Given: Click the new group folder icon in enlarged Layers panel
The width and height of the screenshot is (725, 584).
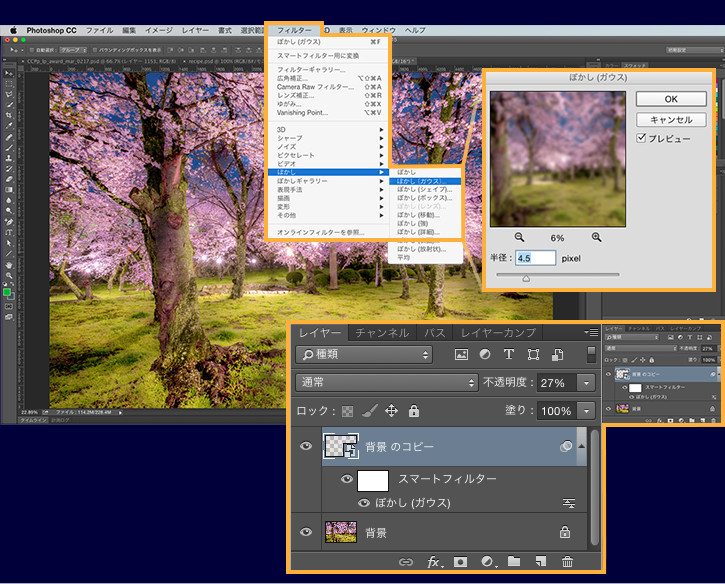Looking at the screenshot, I should 514,561.
